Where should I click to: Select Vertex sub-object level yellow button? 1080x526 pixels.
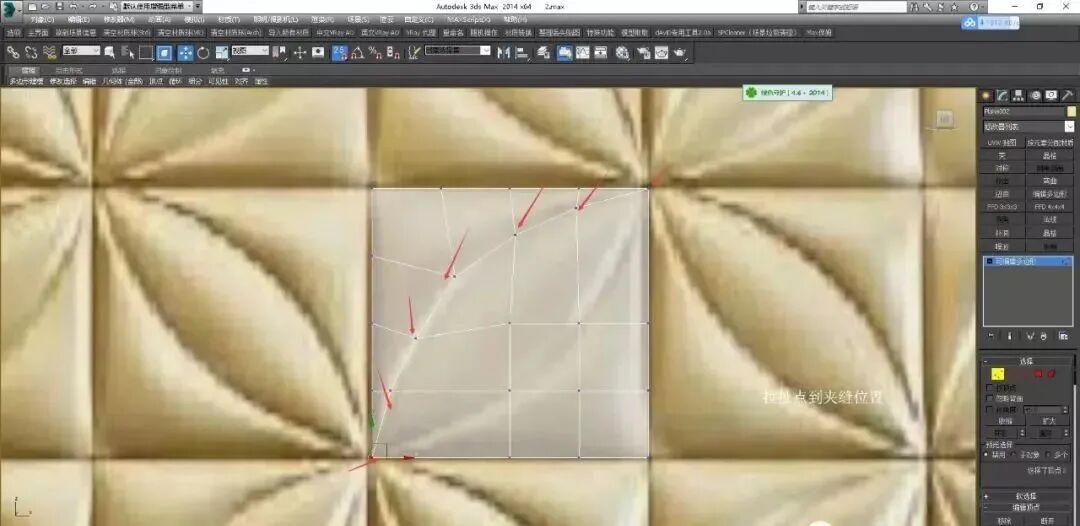pos(998,374)
